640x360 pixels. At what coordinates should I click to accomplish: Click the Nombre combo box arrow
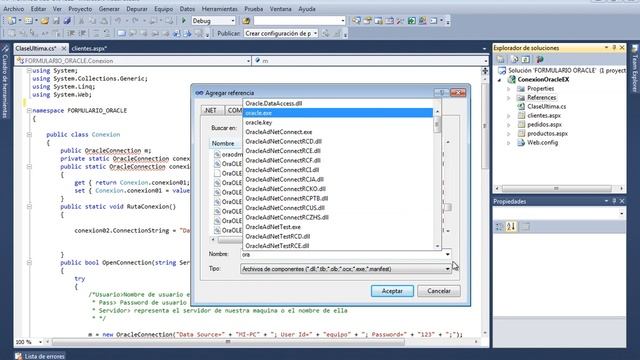[447, 254]
